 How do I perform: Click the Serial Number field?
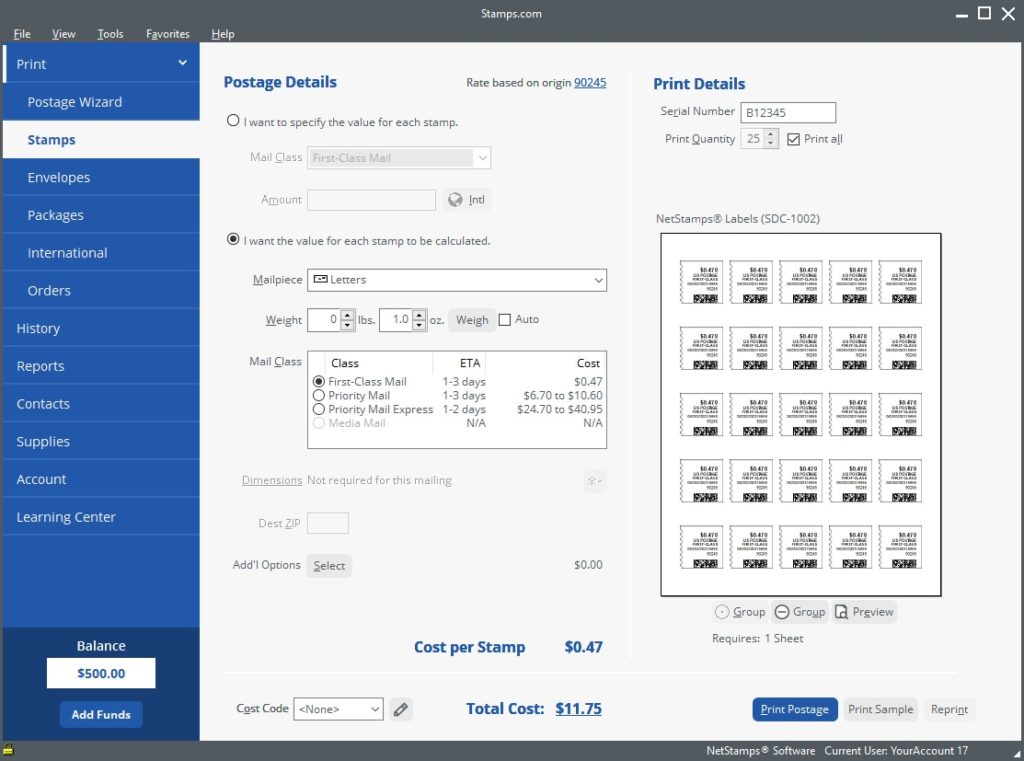[788, 112]
